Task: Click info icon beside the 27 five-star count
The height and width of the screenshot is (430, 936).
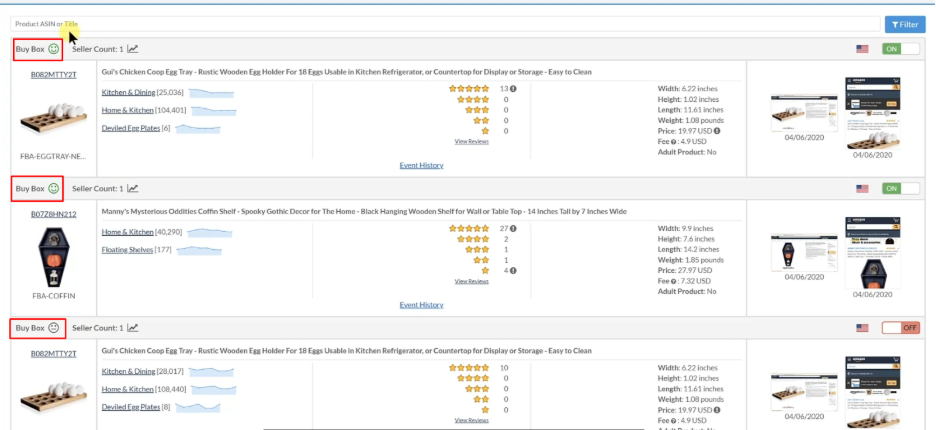Action: 514,228
